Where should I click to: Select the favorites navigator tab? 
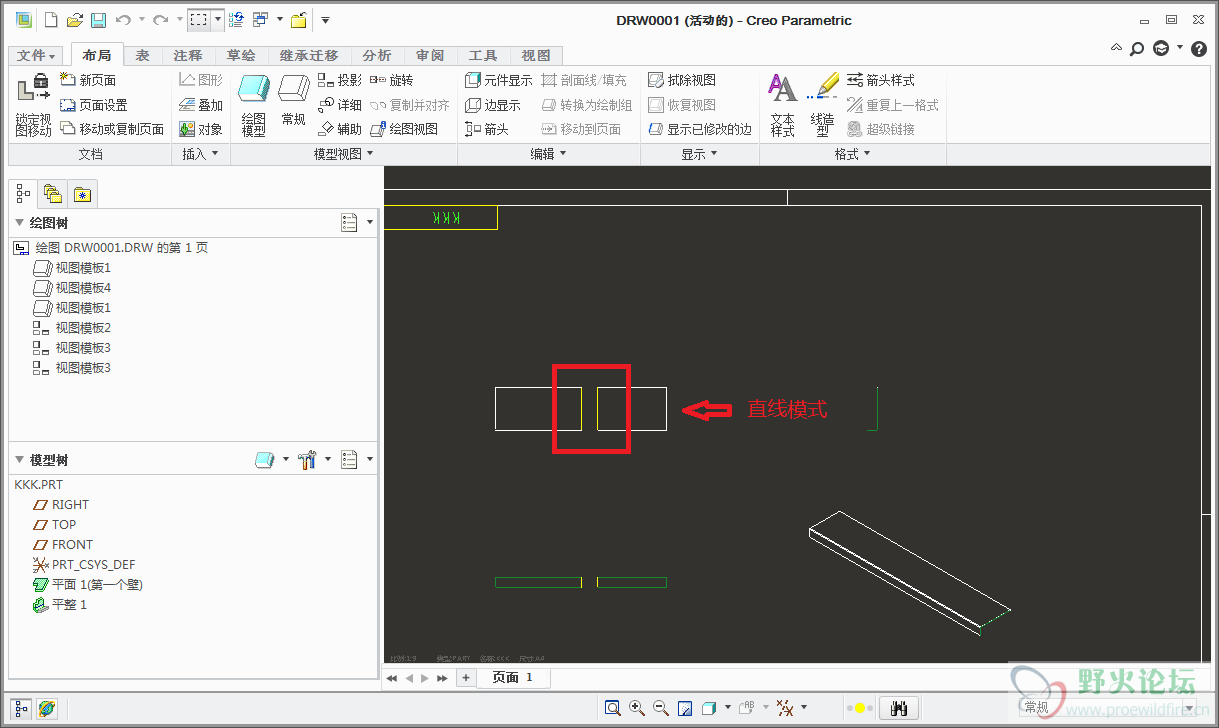[82, 194]
